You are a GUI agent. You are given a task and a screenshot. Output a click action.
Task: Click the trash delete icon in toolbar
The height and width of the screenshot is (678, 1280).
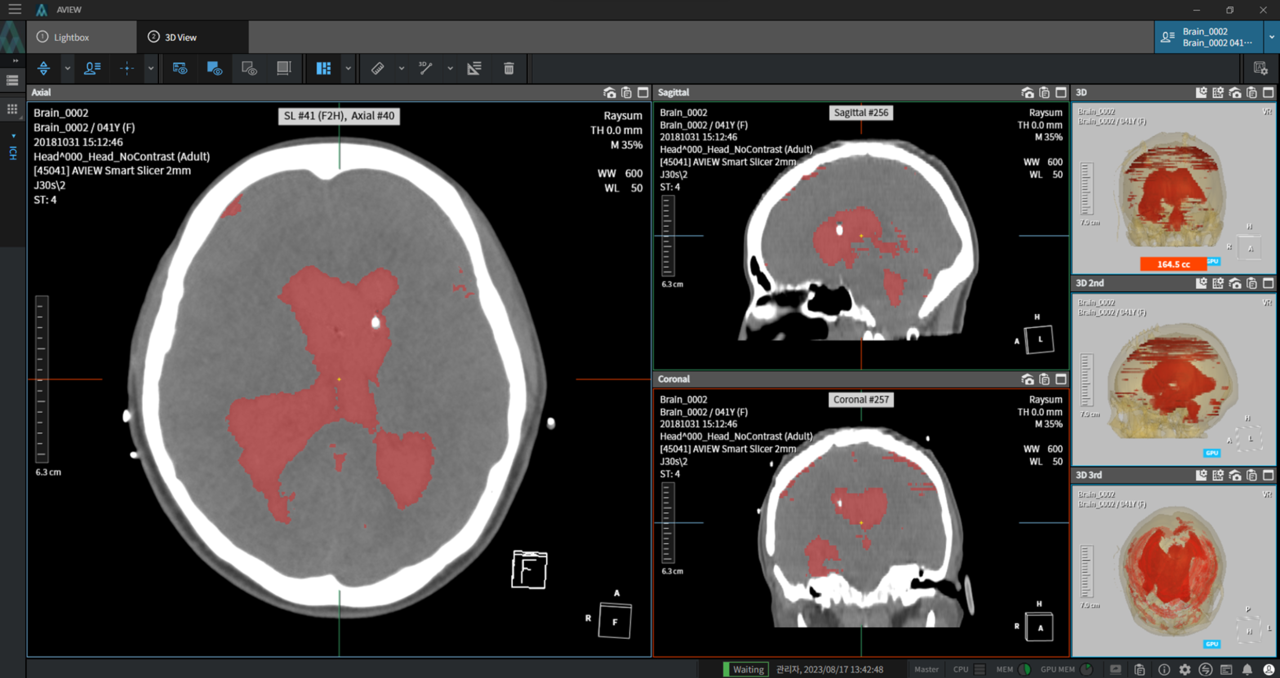coord(509,68)
